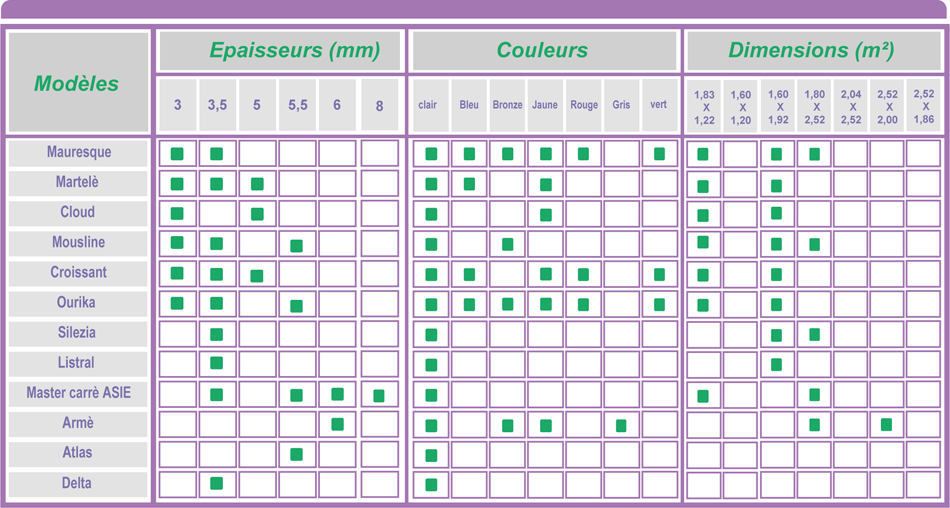The image size is (950, 508).
Task: Toggle Delta thickness 3,5 checkbox
Action: pyautogui.click(x=217, y=484)
